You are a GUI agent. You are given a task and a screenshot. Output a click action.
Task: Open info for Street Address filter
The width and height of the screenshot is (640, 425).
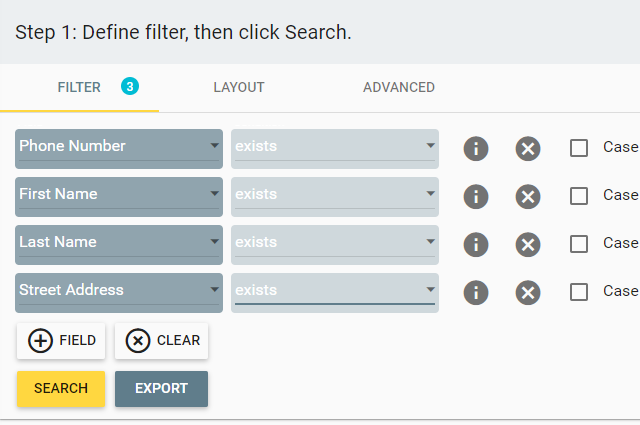tap(476, 293)
